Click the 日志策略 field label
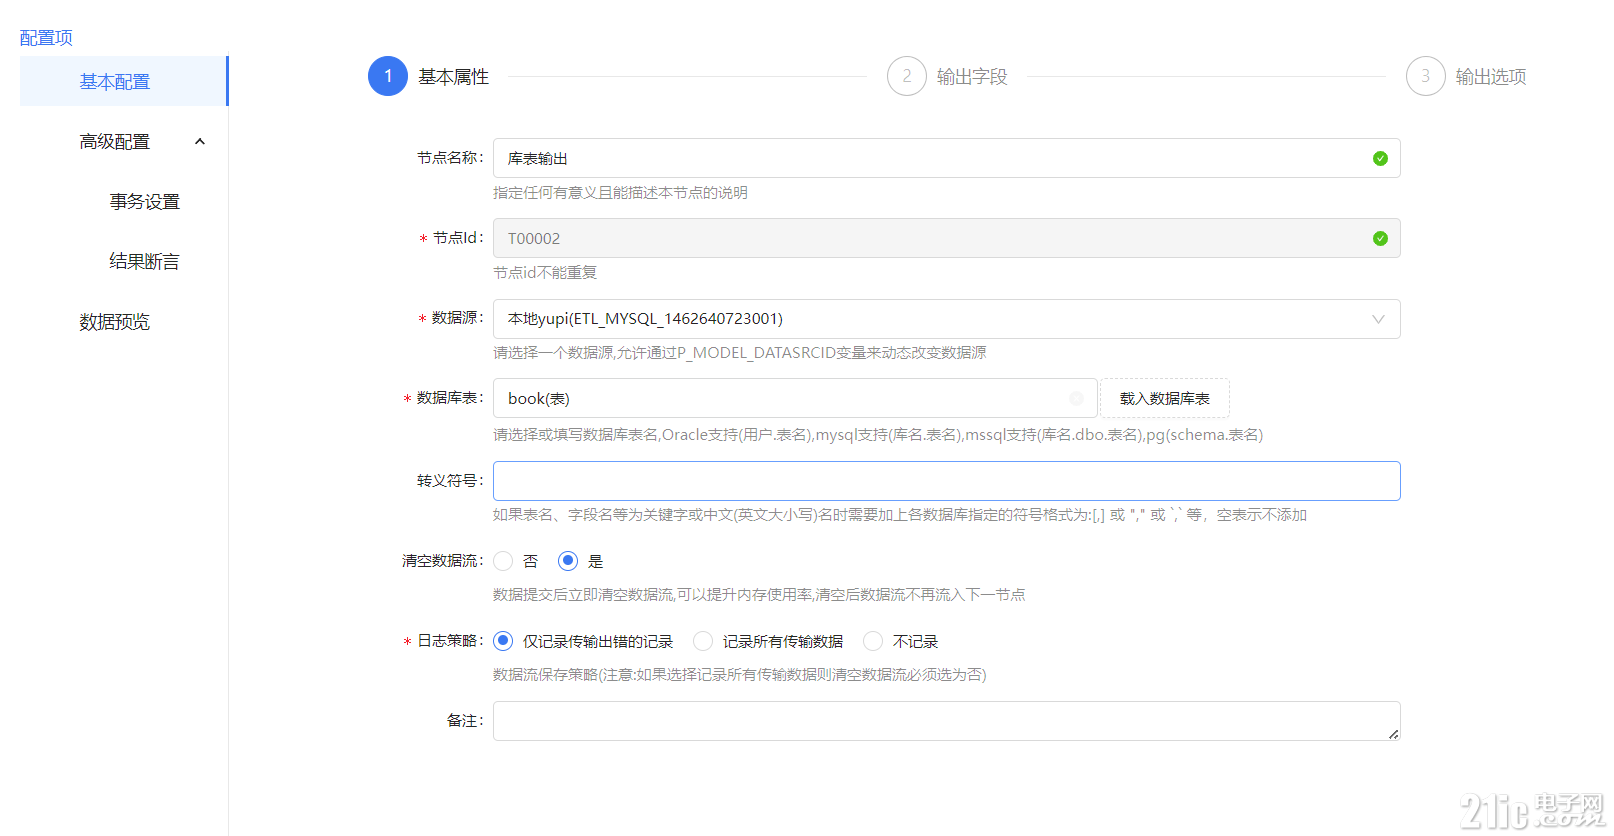The height and width of the screenshot is (836, 1614). (x=450, y=641)
